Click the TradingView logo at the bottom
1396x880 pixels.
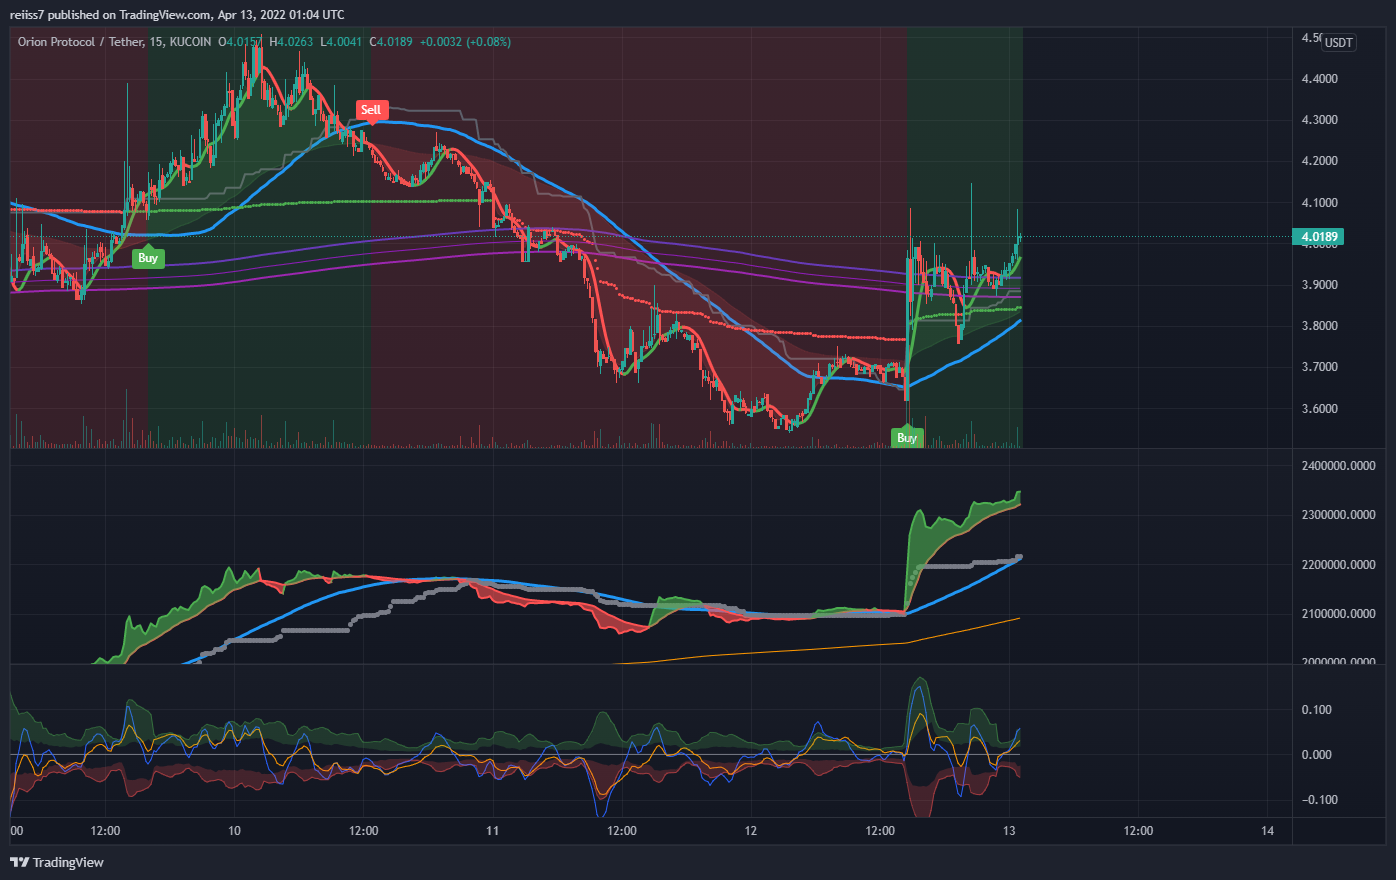[57, 862]
